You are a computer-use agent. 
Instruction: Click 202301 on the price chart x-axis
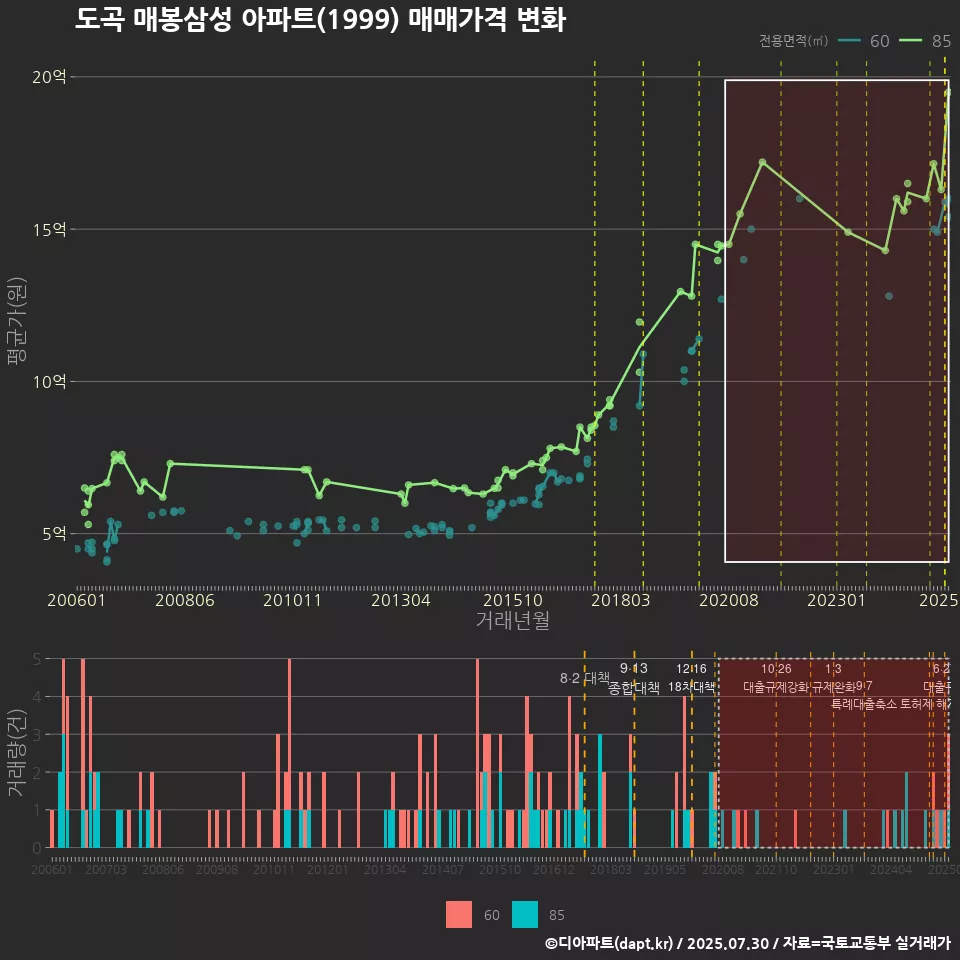pos(836,600)
